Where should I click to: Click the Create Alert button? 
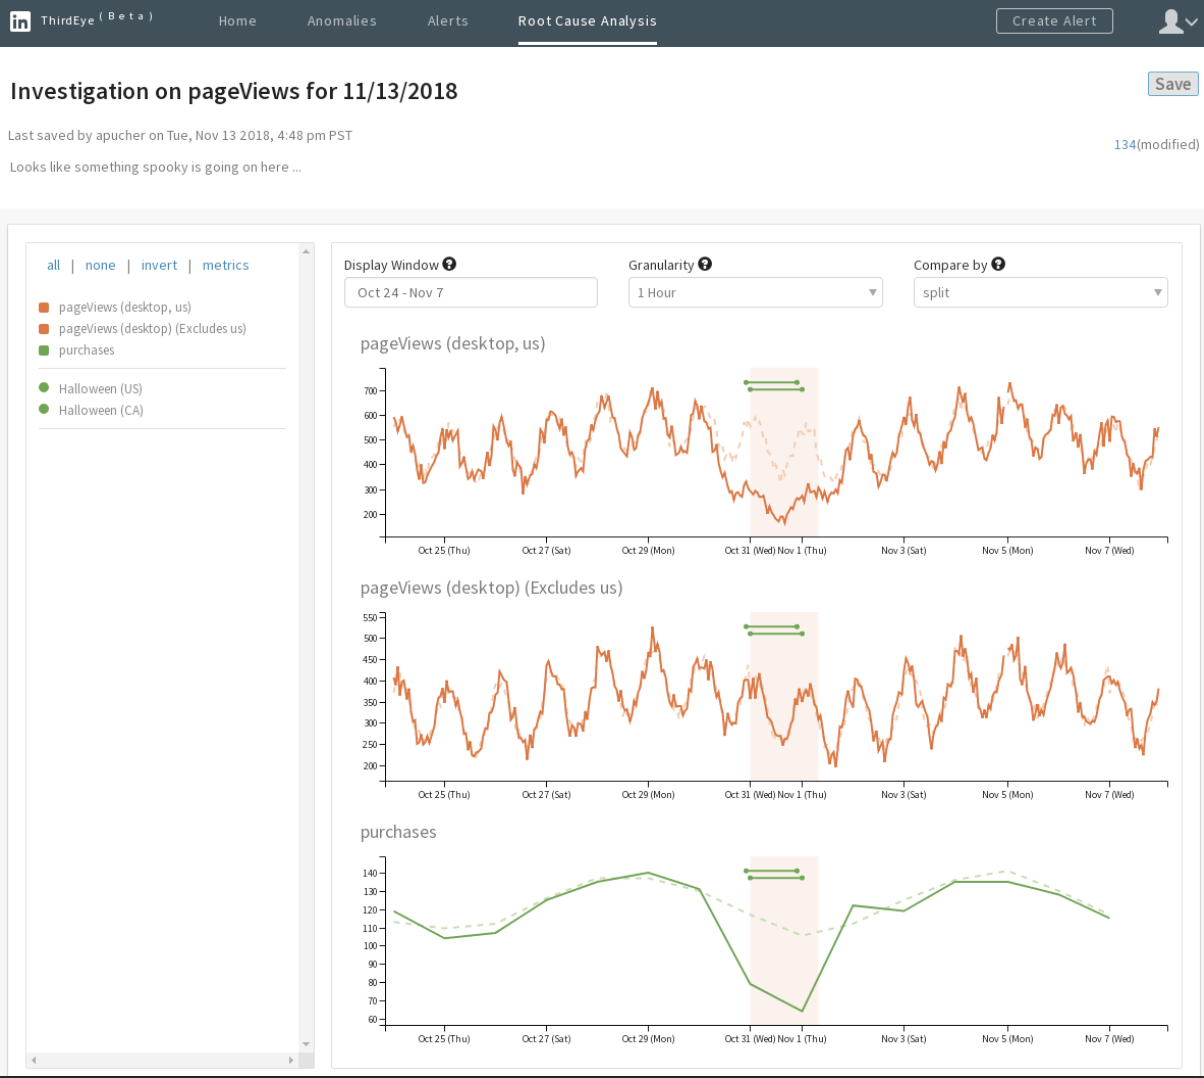click(1055, 20)
